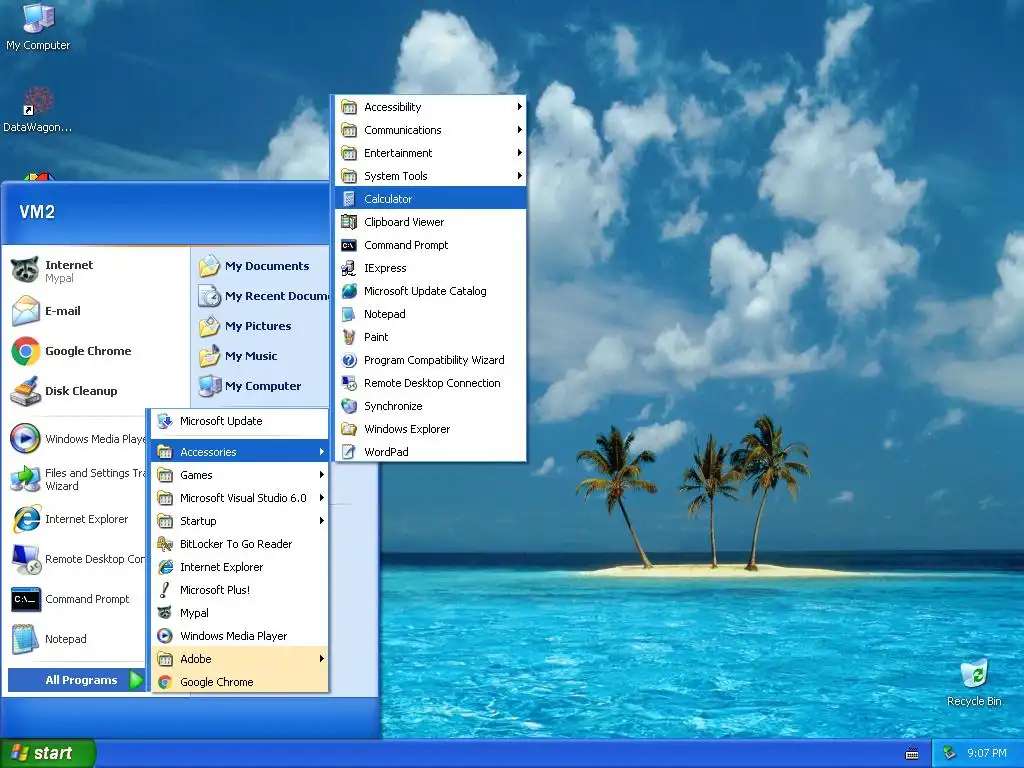Image resolution: width=1024 pixels, height=768 pixels.
Task: Click the Notepad icon in Accessories submenu
Action: (x=349, y=314)
